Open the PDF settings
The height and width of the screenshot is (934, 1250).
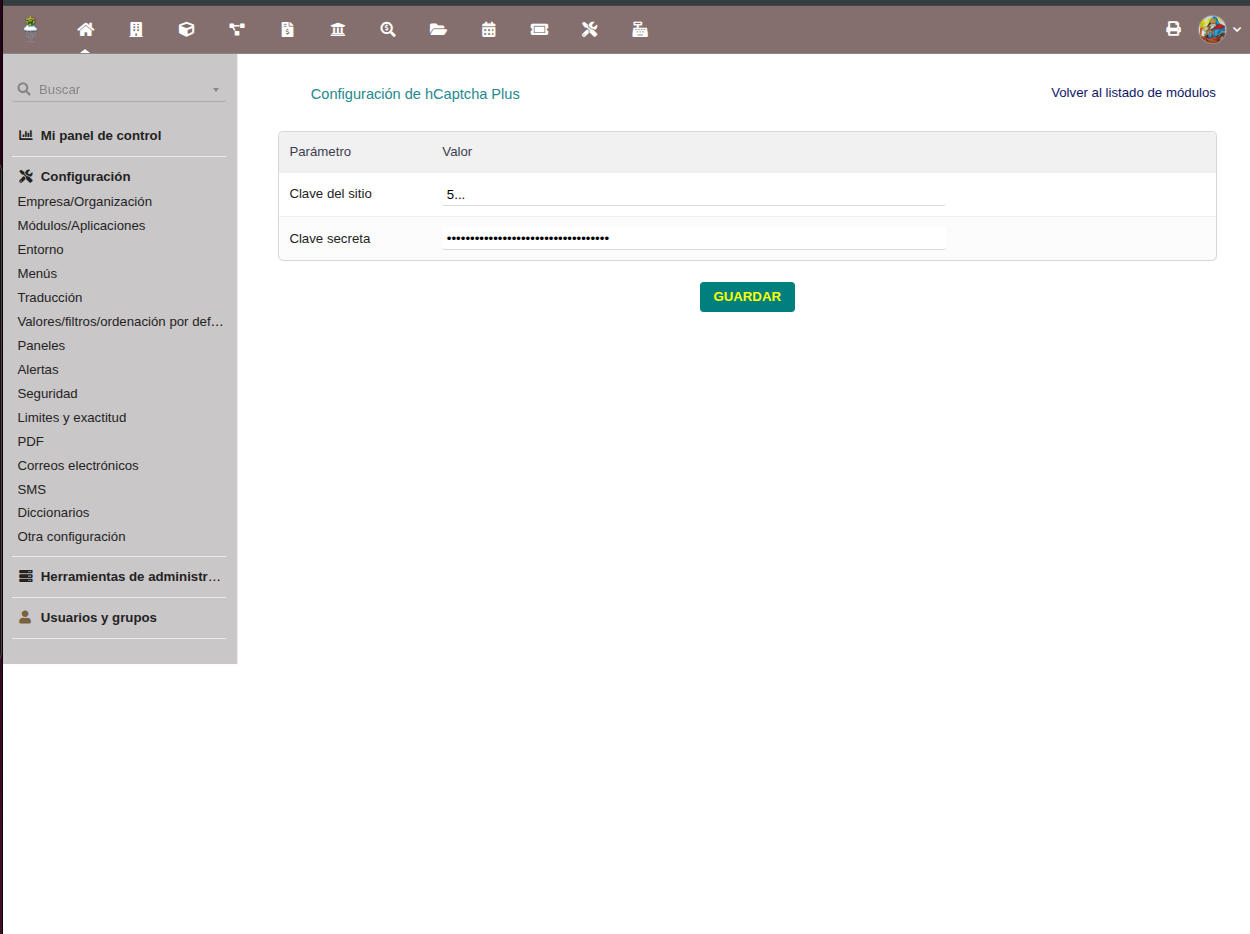point(31,441)
